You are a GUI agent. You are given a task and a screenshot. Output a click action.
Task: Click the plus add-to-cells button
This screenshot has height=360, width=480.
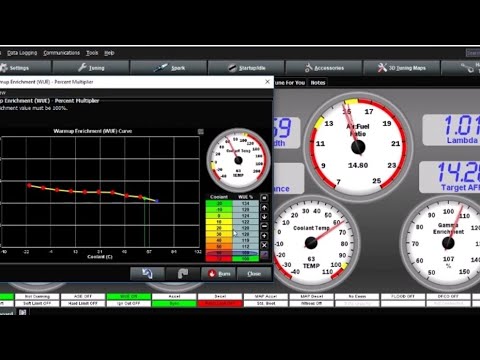(x=264, y=236)
